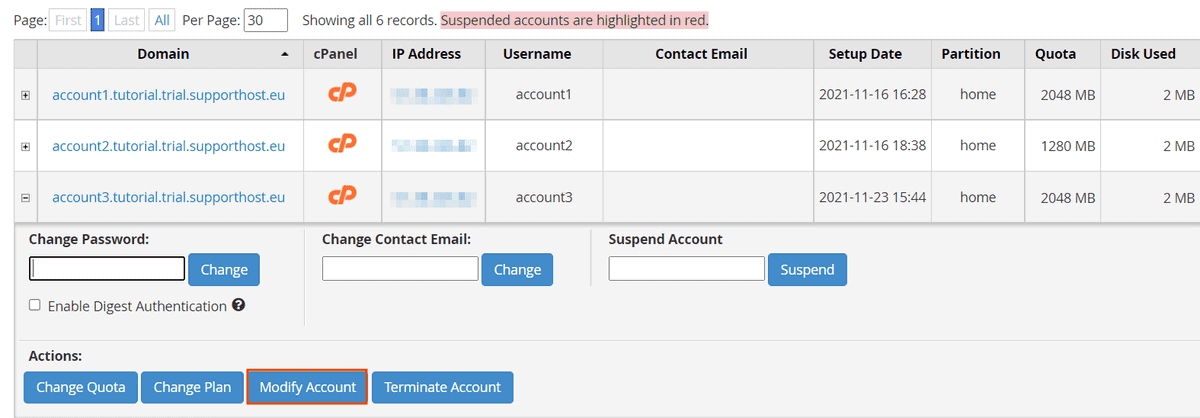Click the Change Quota button
This screenshot has height=418, width=1200.
coord(81,387)
